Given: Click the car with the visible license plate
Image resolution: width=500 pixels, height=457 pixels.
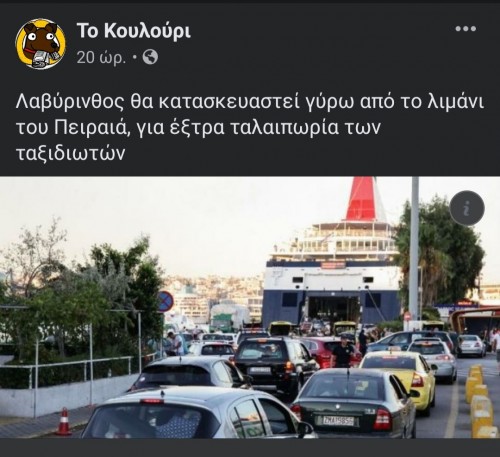Looking at the screenshot, I should pos(353,403).
